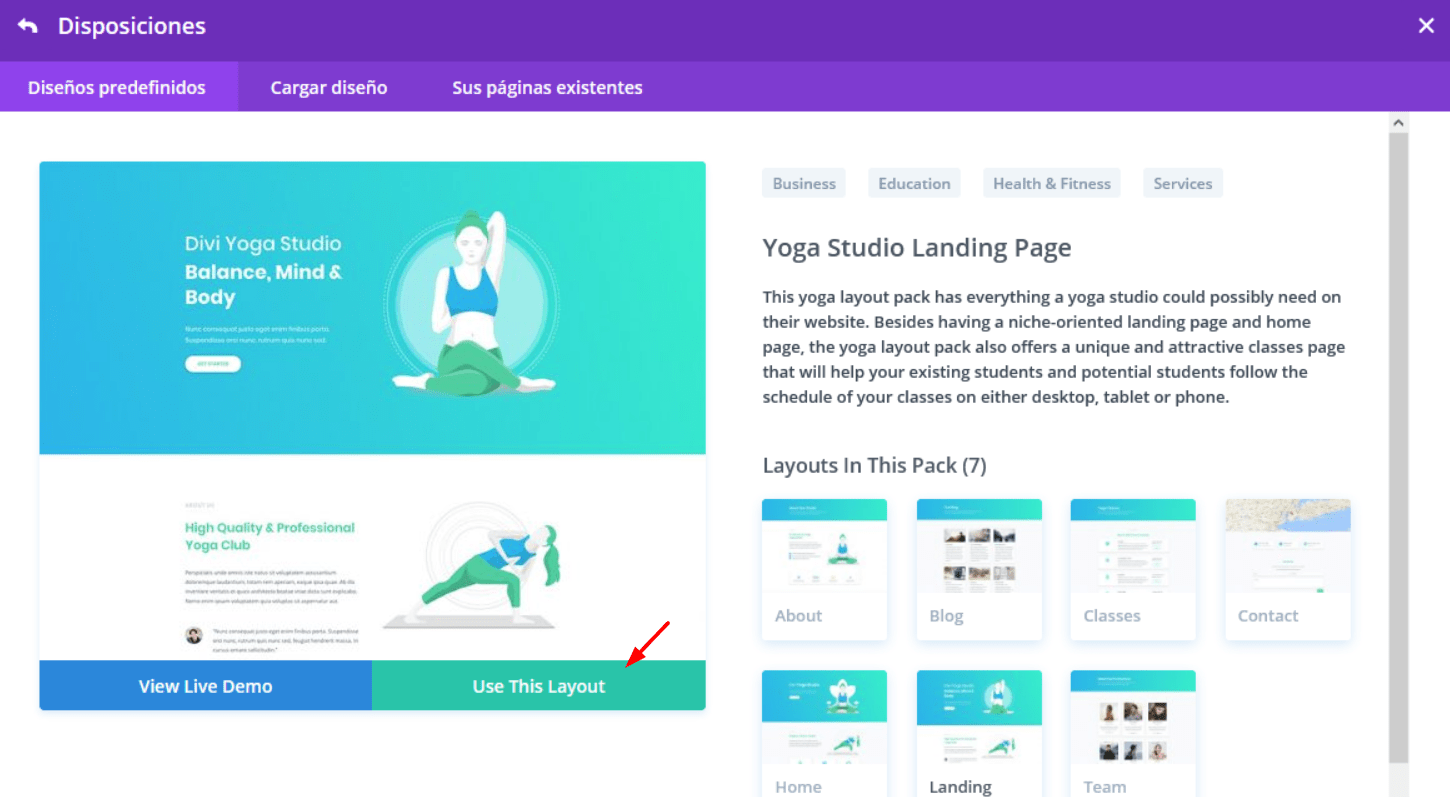
Task: Select the Business category tag
Action: 804,183
